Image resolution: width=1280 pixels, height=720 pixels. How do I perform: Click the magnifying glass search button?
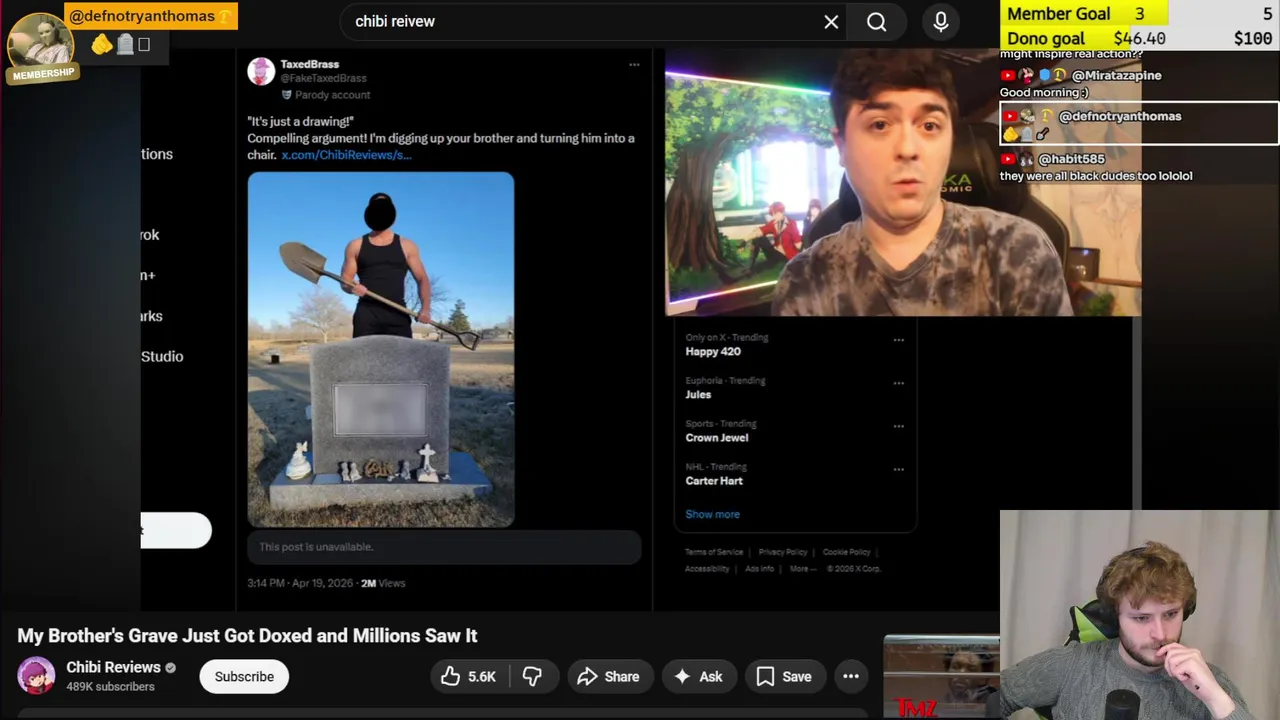click(x=877, y=21)
